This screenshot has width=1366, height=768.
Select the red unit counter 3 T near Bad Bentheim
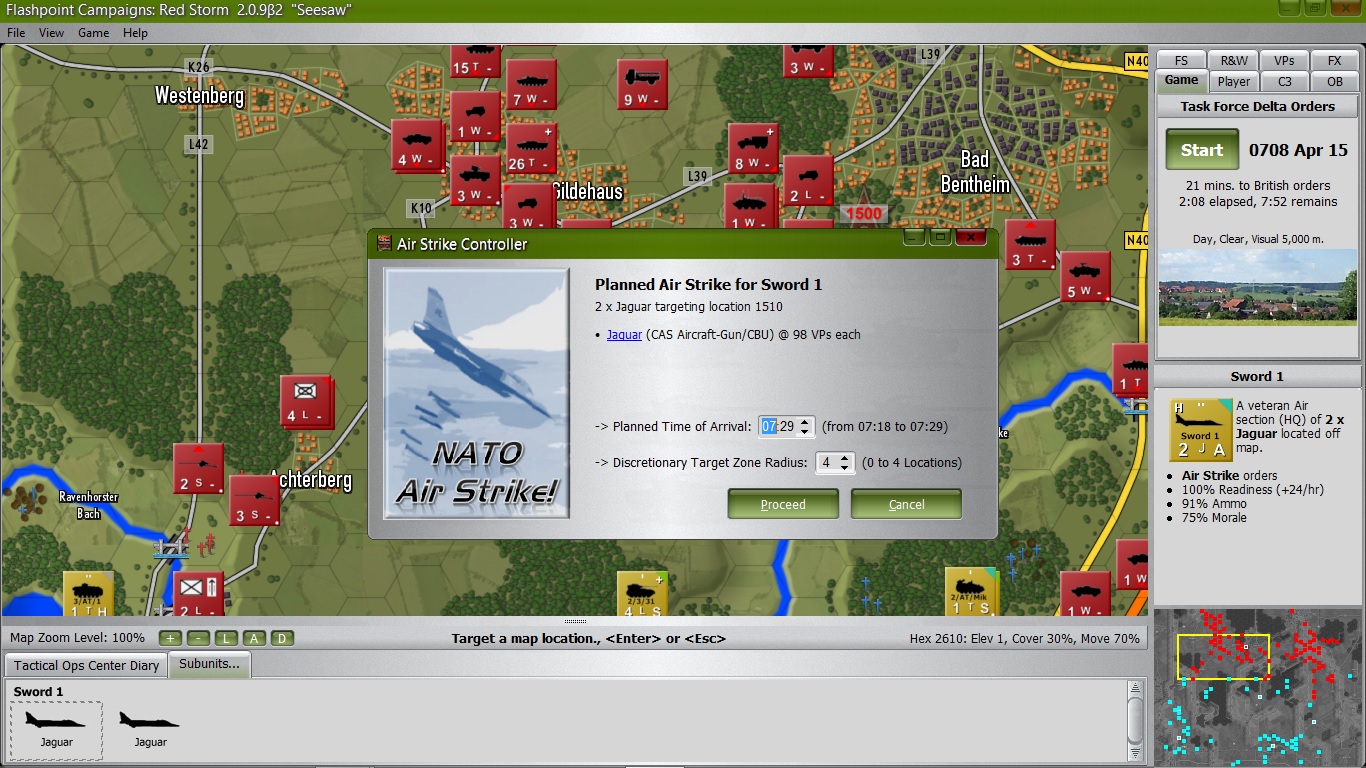tap(1030, 244)
